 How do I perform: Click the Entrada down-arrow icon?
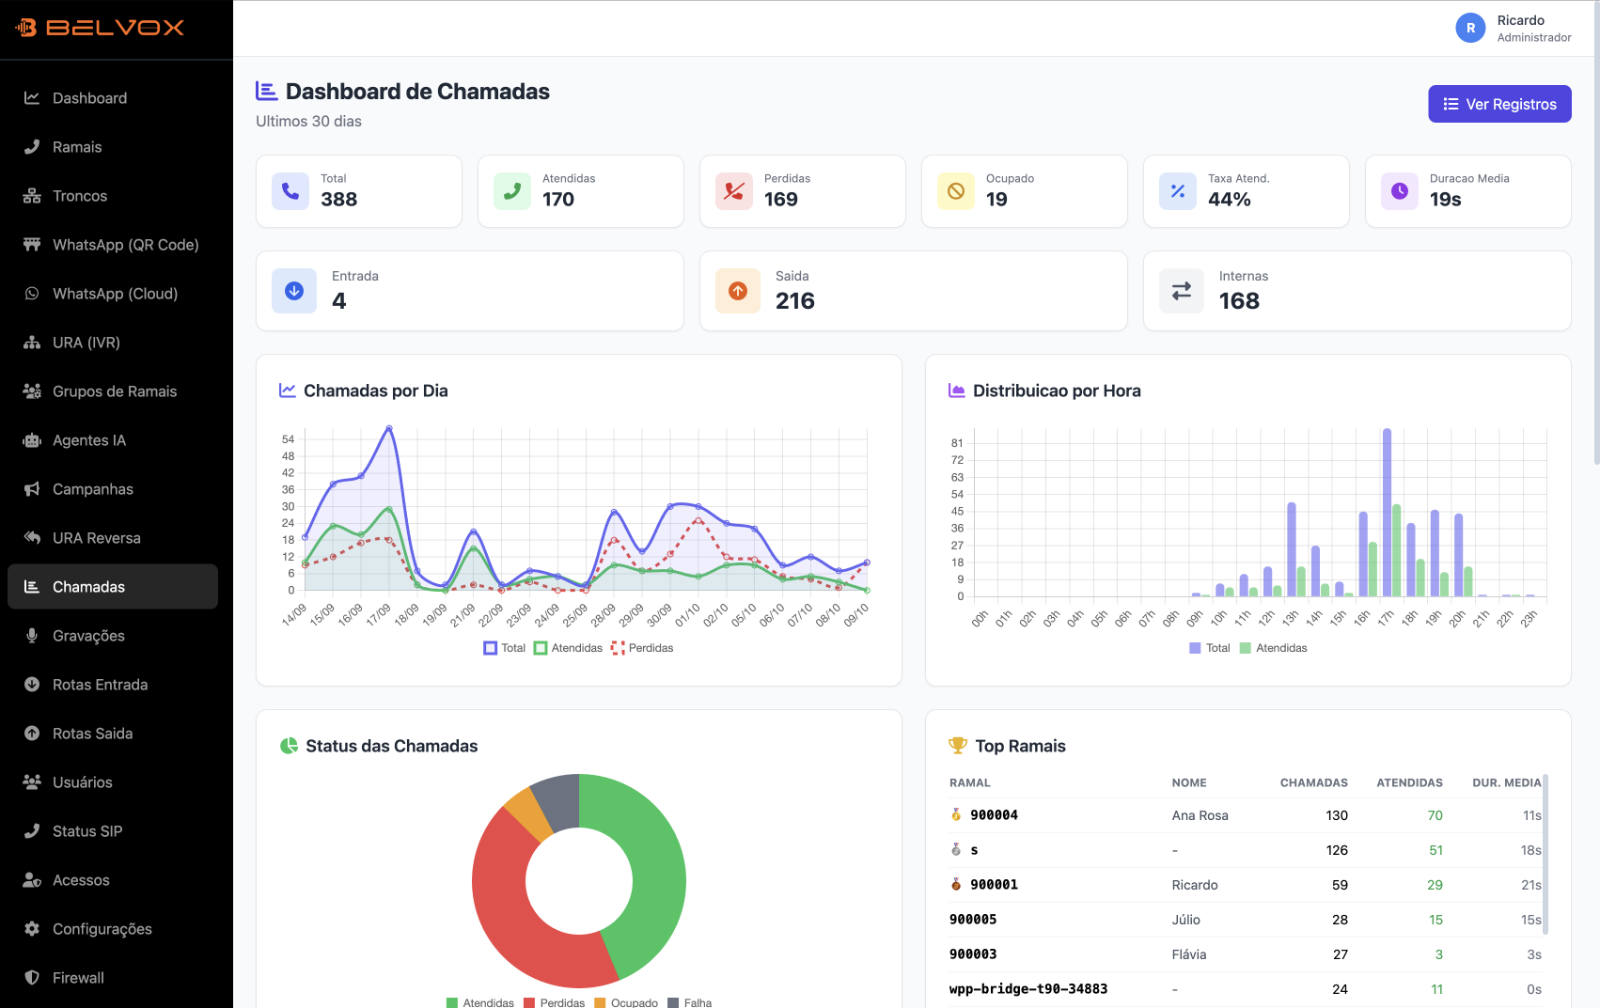click(294, 291)
